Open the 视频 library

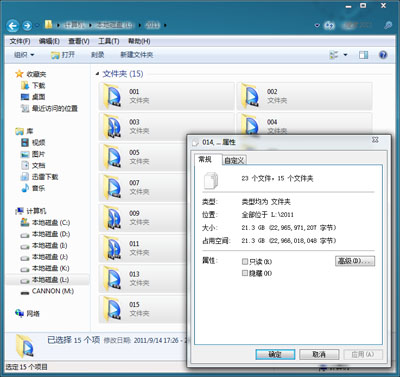[33, 143]
